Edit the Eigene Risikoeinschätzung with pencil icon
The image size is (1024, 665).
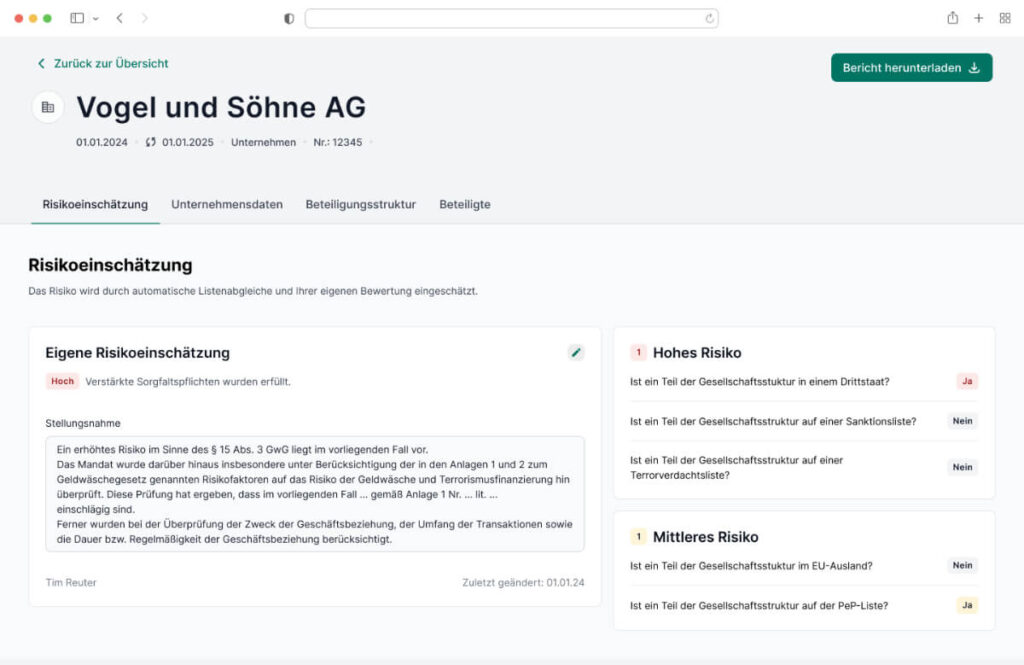click(575, 353)
